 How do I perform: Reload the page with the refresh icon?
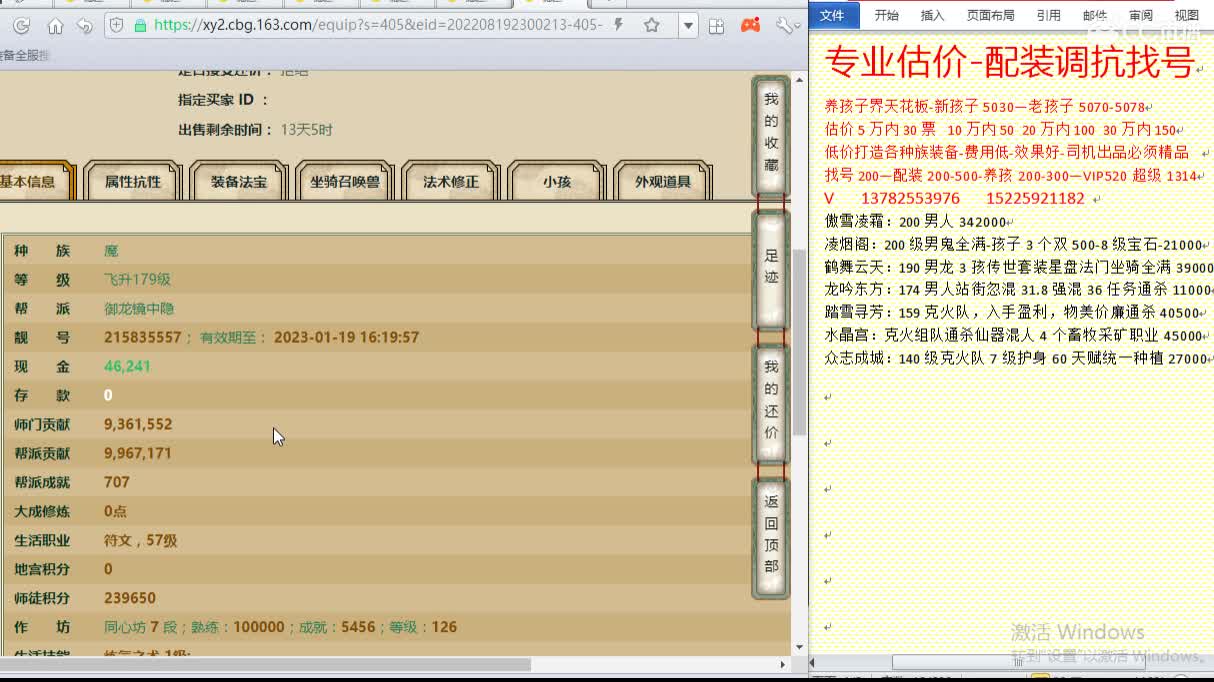pos(20,26)
